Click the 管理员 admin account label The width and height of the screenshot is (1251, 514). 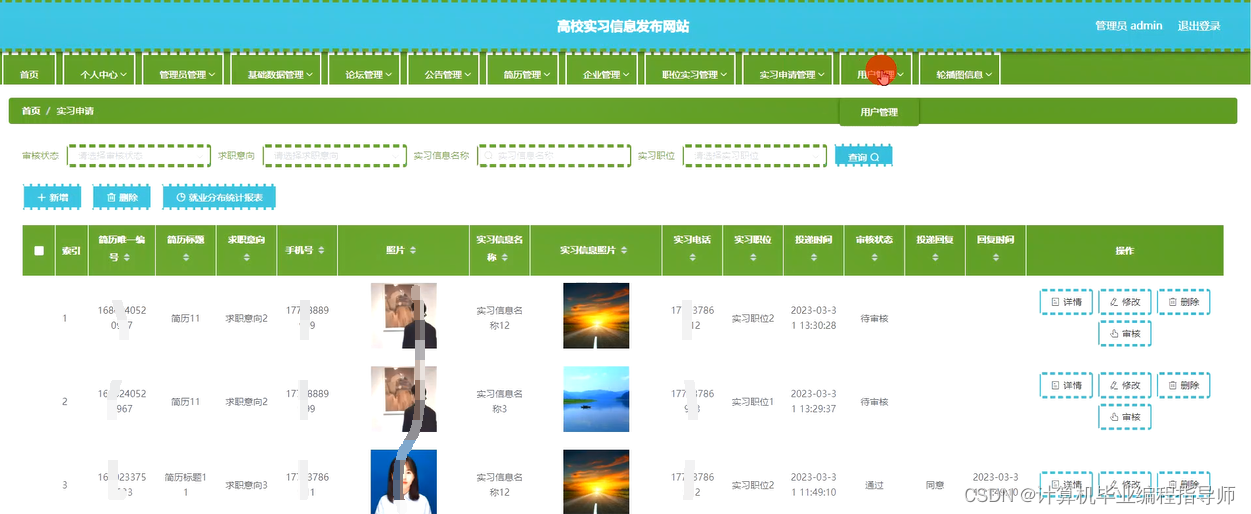(1128, 26)
